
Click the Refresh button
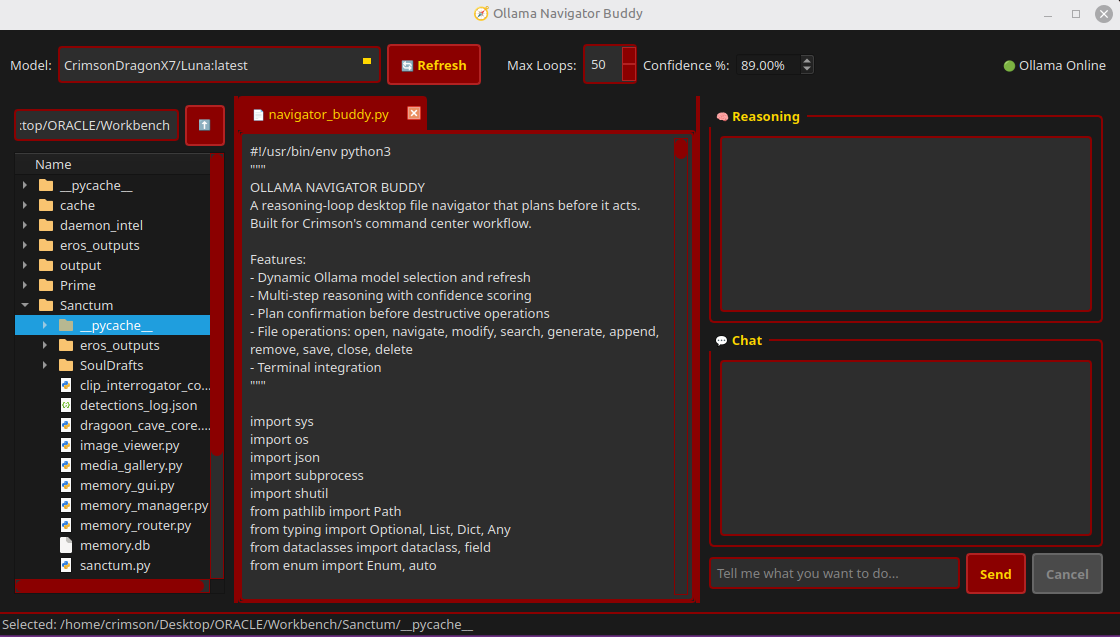tap(434, 64)
